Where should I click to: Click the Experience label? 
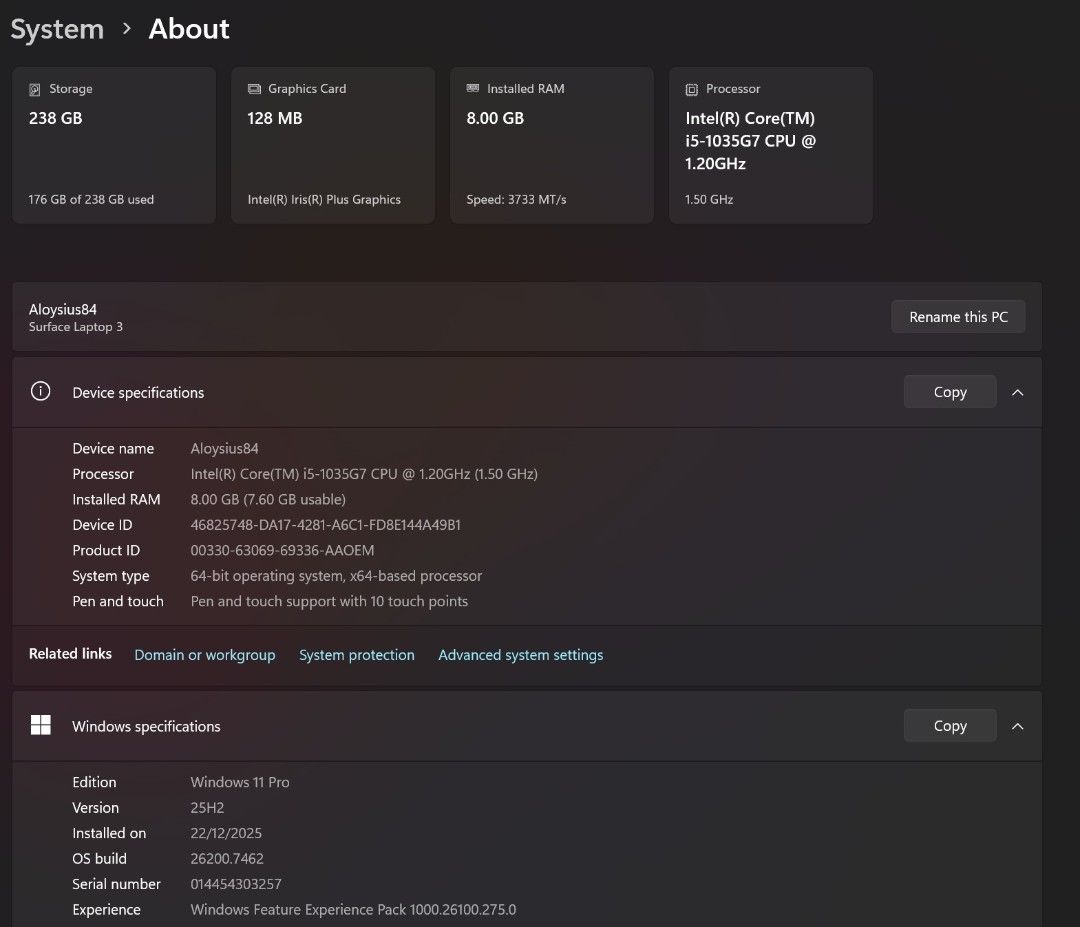tap(106, 910)
